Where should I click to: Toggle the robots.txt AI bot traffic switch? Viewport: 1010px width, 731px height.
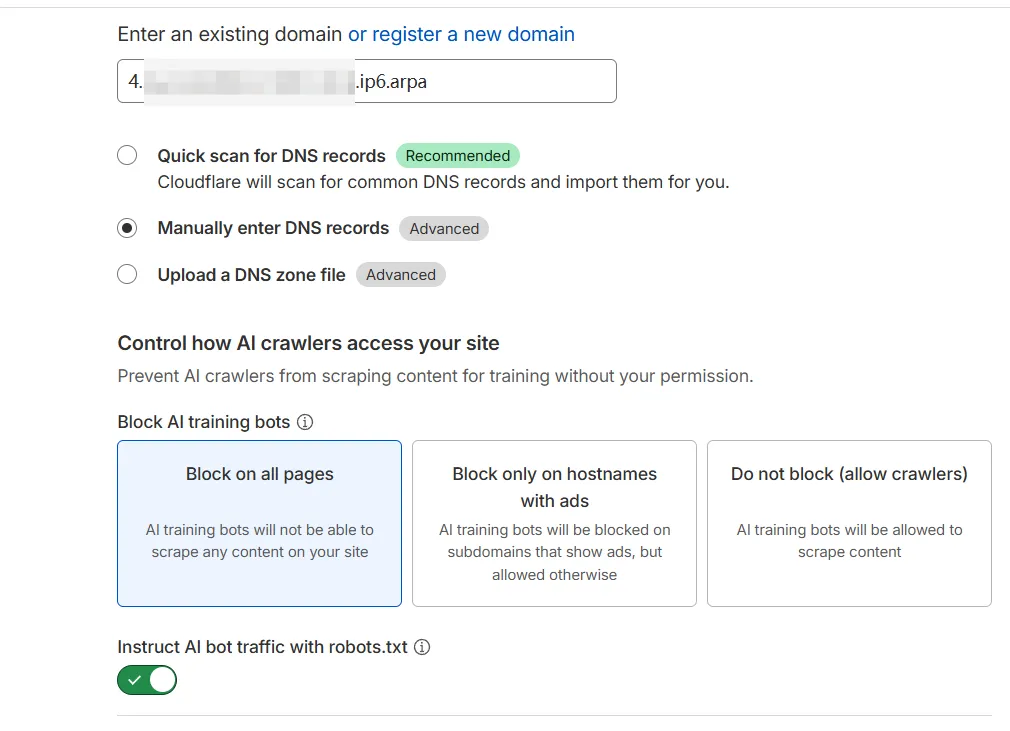tap(147, 681)
